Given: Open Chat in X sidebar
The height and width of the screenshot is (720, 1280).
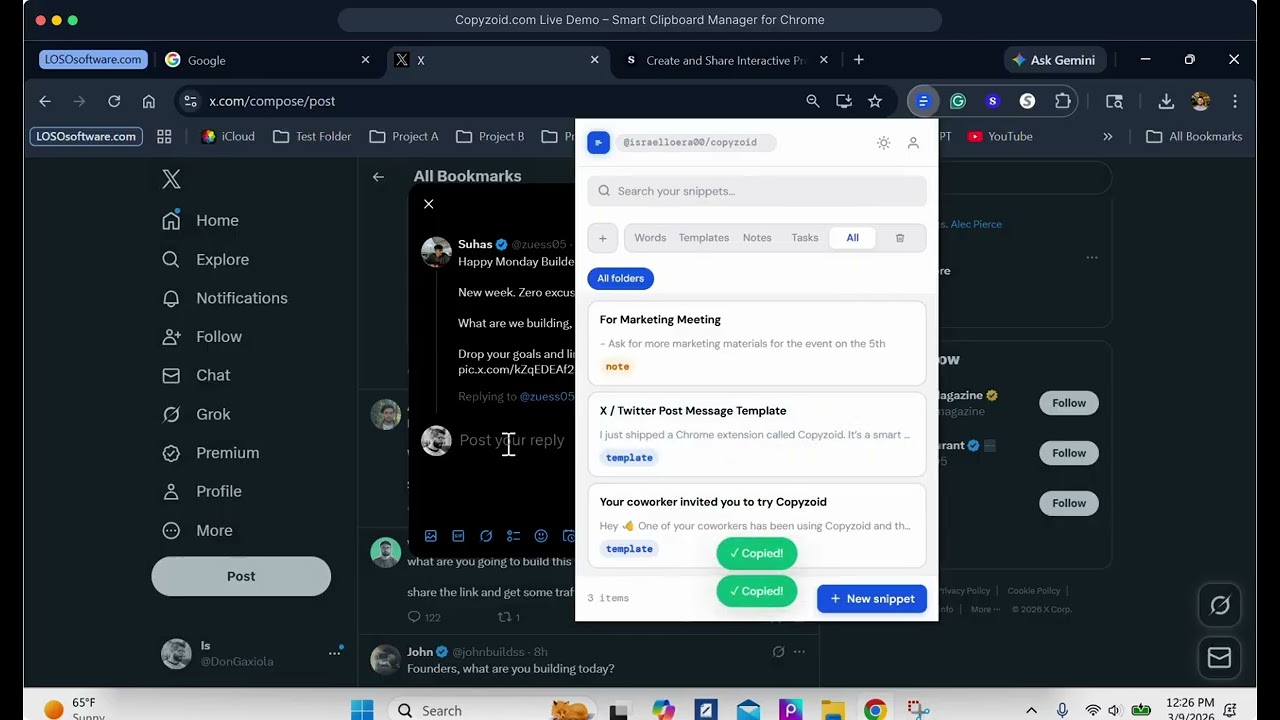Looking at the screenshot, I should point(196,375).
